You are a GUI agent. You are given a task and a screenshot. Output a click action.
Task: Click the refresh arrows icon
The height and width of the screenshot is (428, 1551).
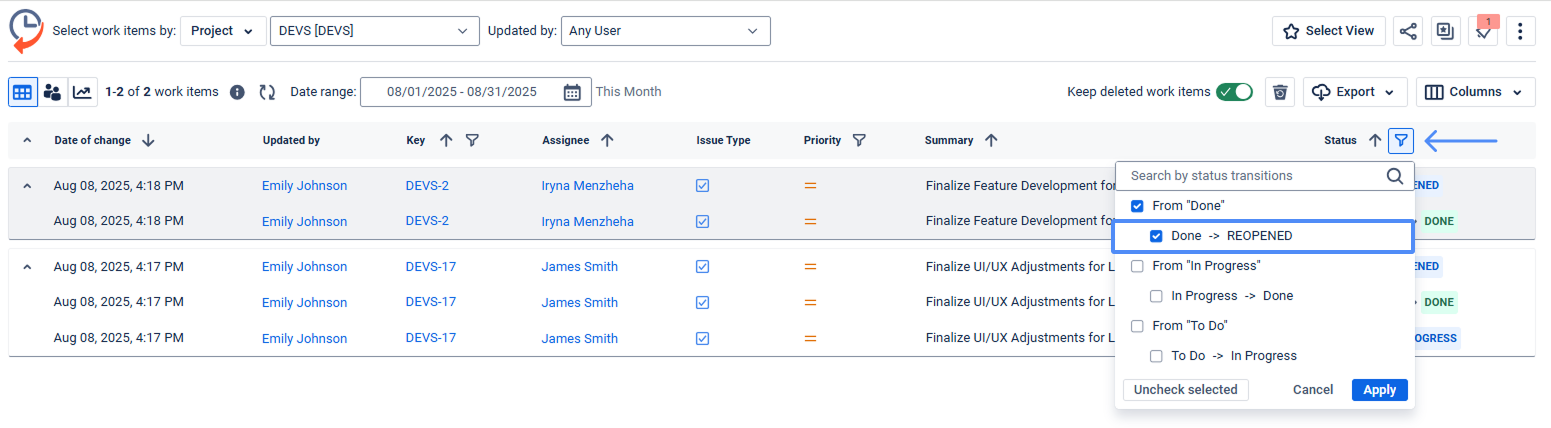click(x=267, y=92)
